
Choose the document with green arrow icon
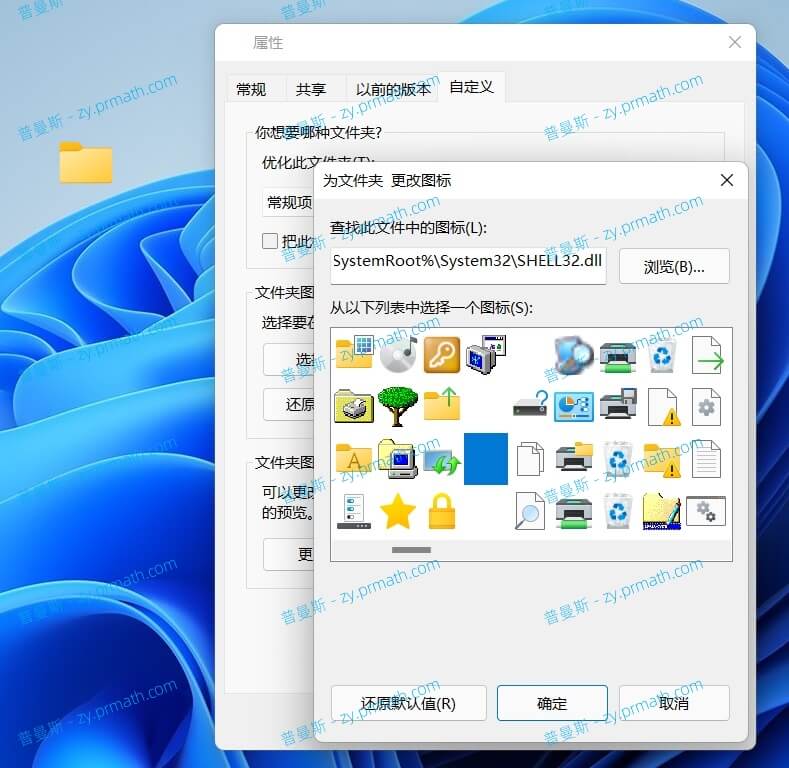707,355
